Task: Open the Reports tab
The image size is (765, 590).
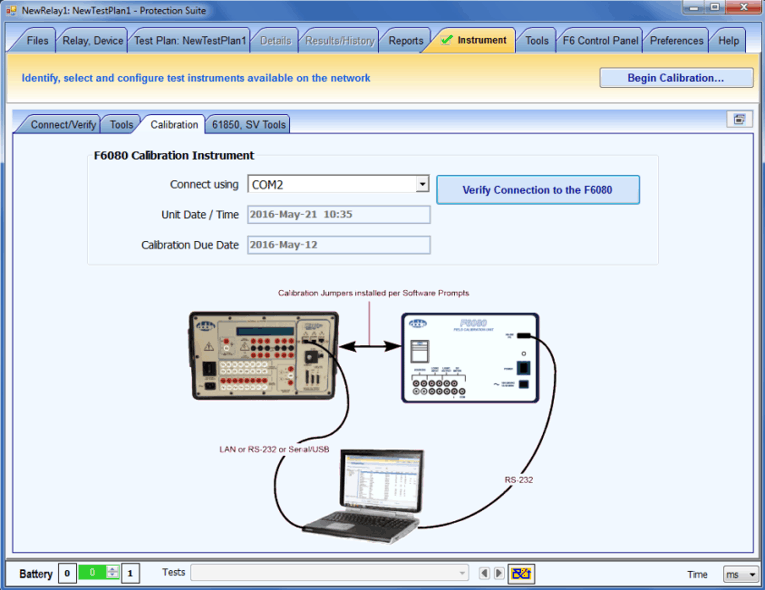Action: (x=405, y=41)
